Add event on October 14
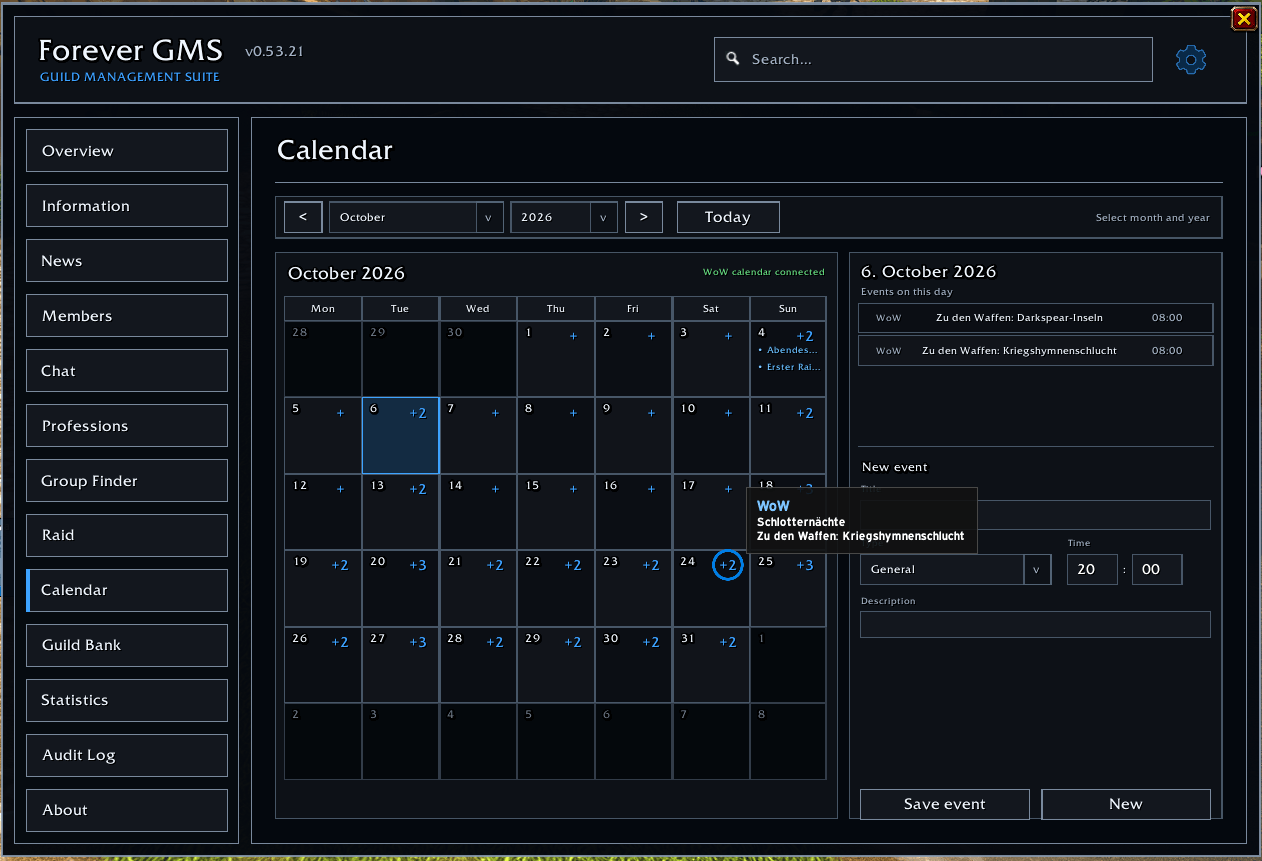The width and height of the screenshot is (1262, 861). pos(495,489)
